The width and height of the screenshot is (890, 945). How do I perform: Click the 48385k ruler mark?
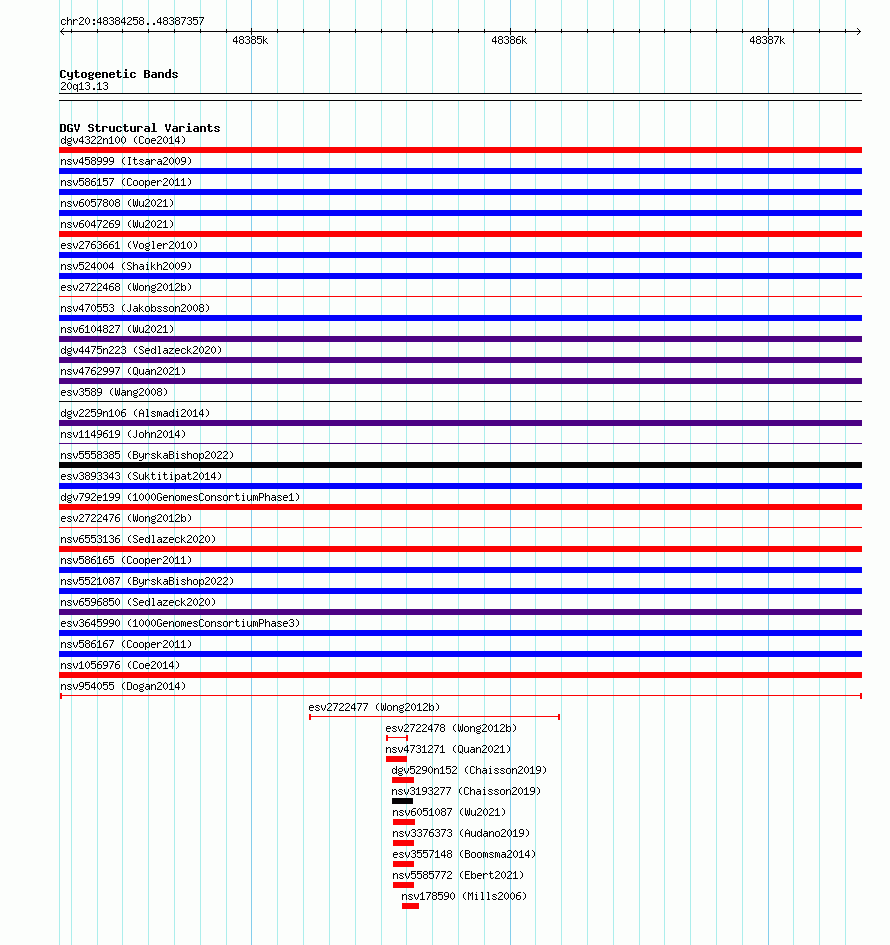[250, 40]
